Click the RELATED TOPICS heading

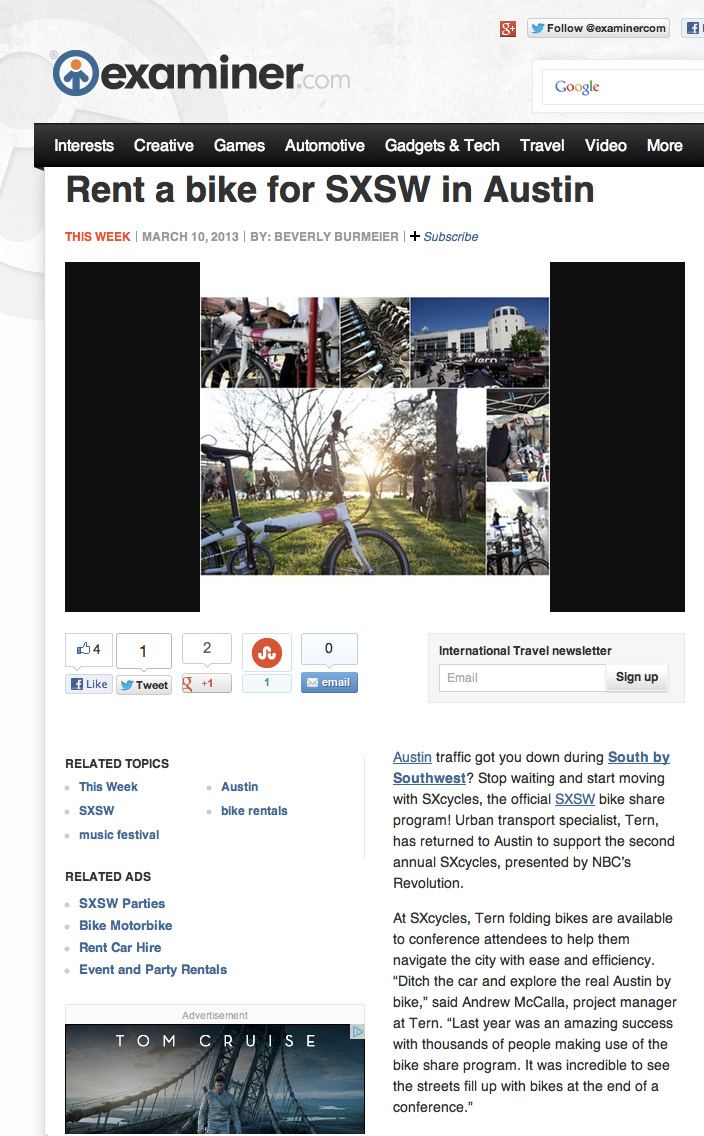pyautogui.click(x=117, y=764)
